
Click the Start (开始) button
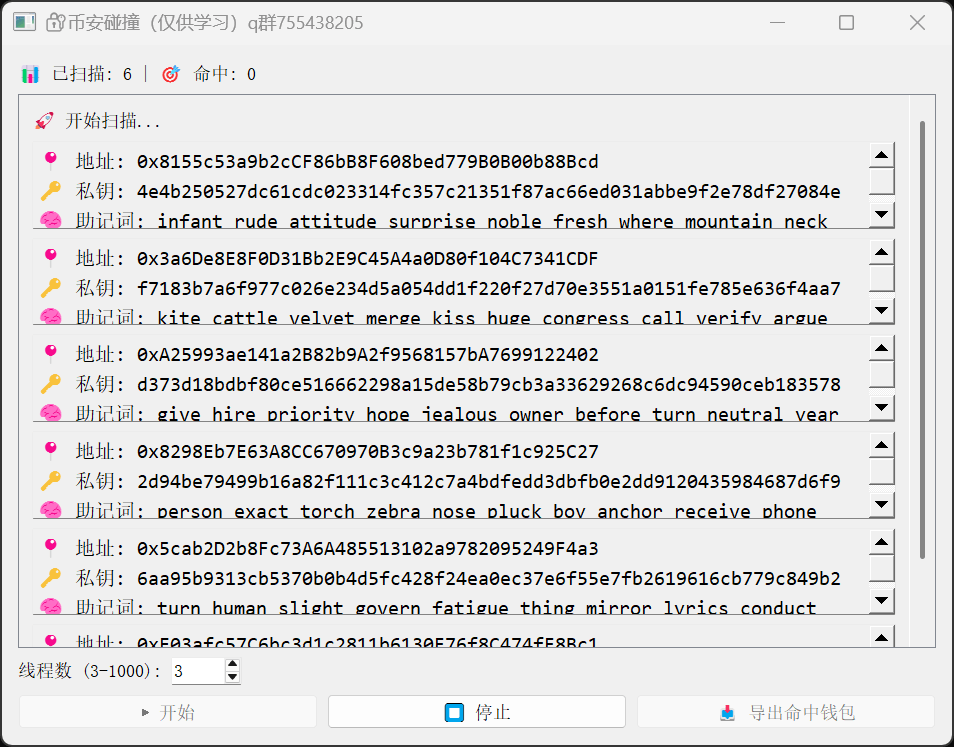168,712
